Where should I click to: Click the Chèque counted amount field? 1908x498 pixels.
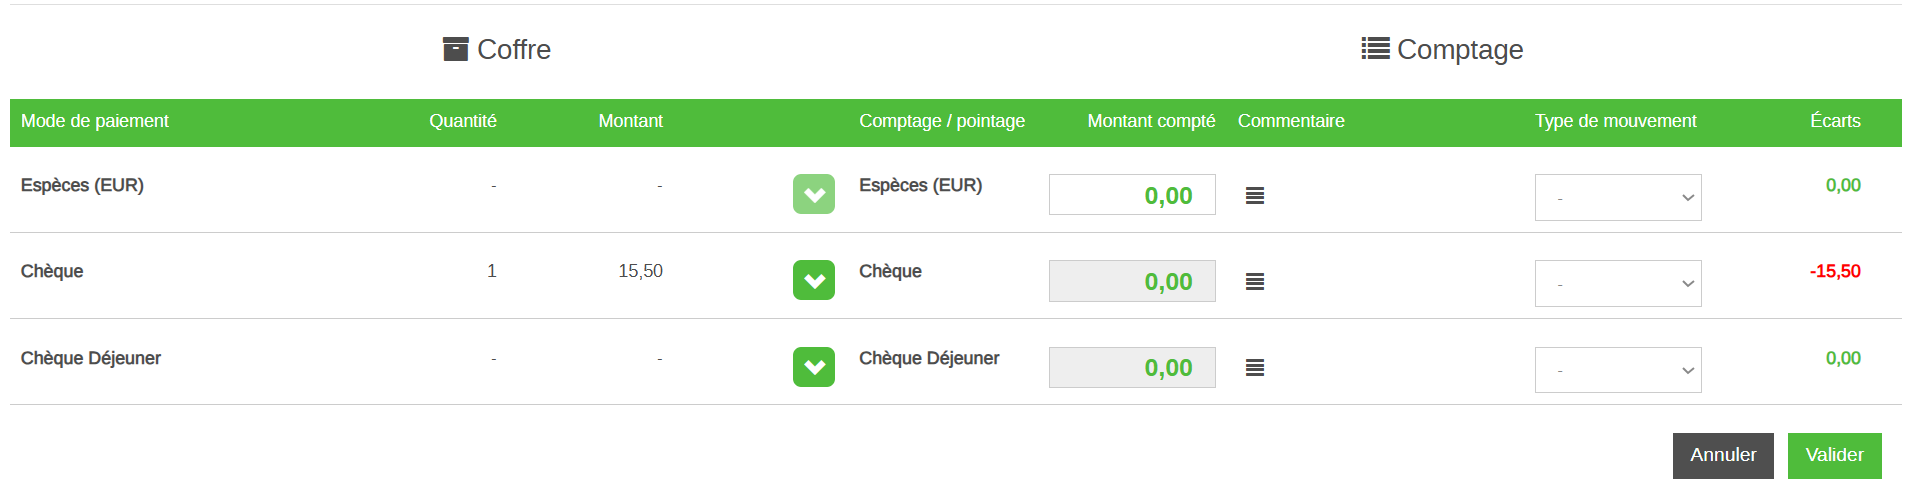point(1131,281)
